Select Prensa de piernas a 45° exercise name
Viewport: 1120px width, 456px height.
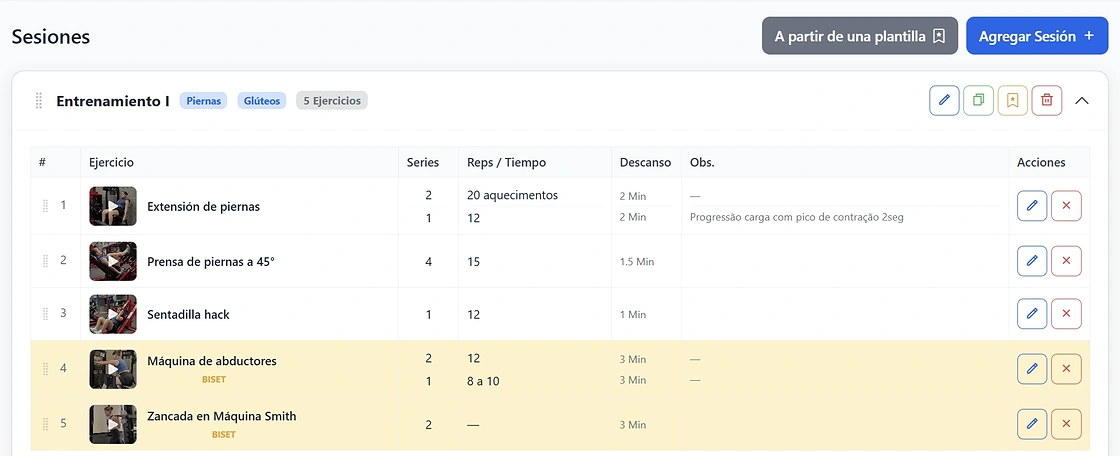211,262
